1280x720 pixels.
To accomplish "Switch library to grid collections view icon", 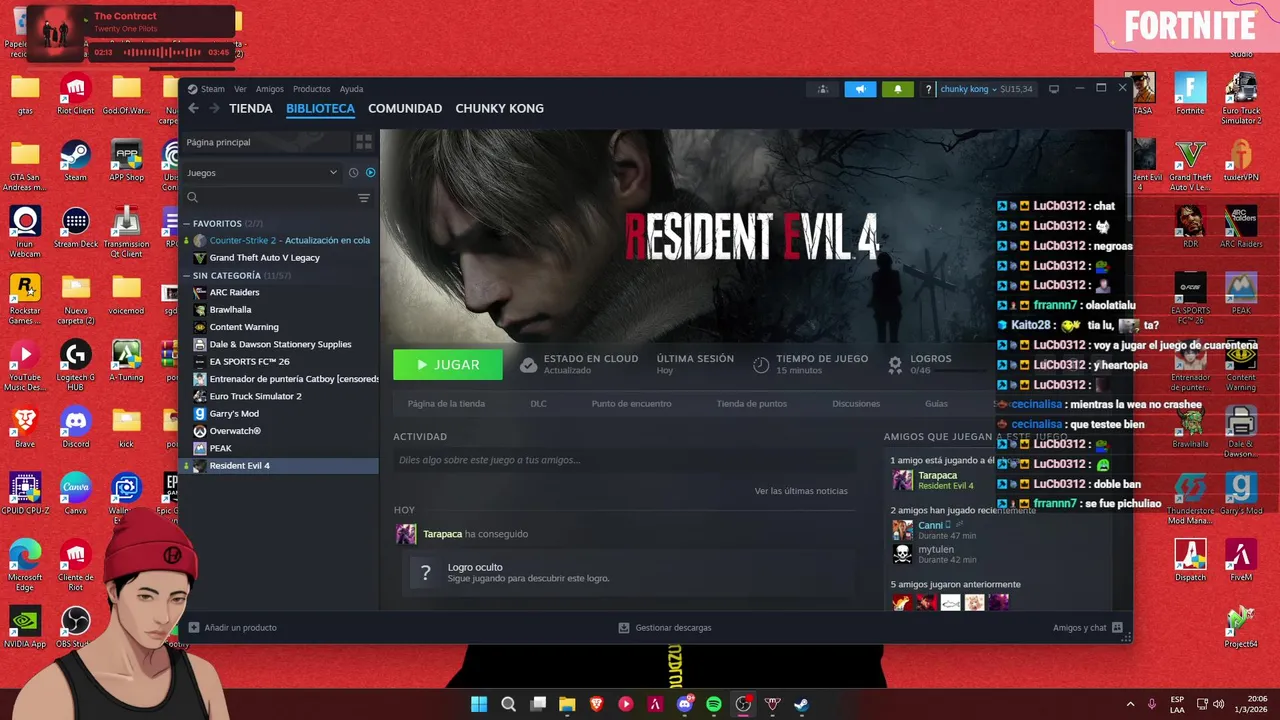I will tap(364, 142).
